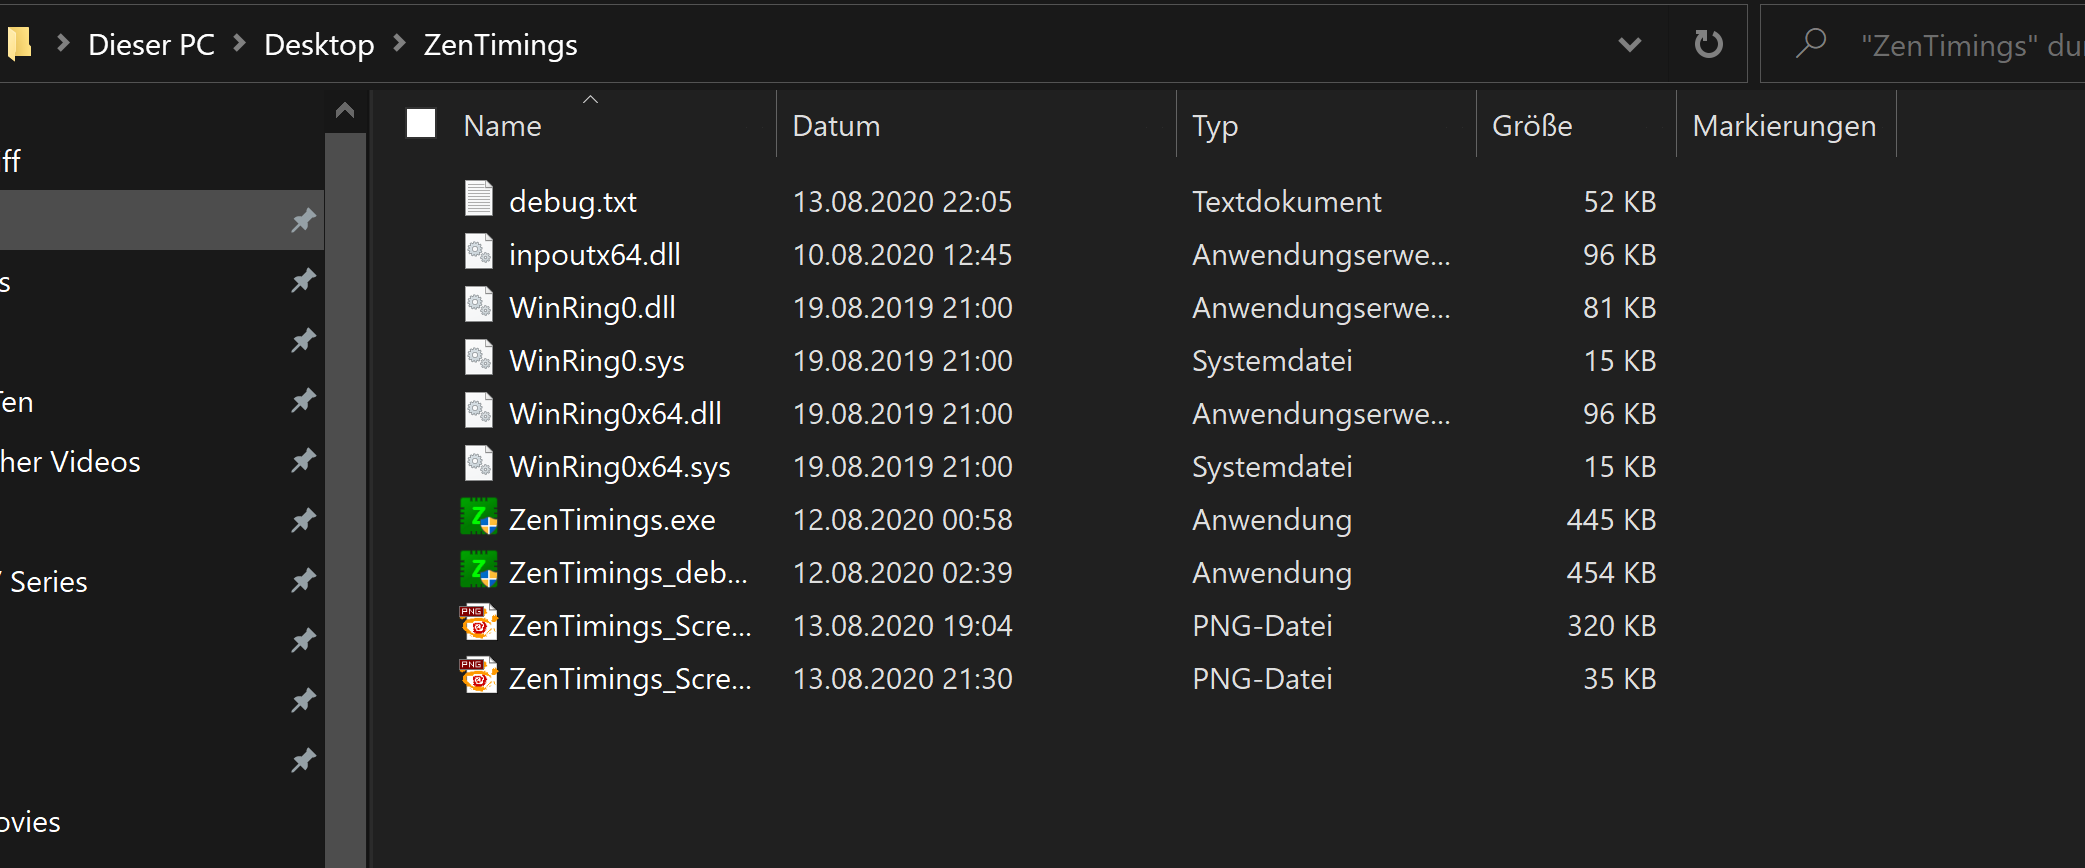
Task: Go to Dieser PC in breadcrumb
Action: tap(151, 45)
